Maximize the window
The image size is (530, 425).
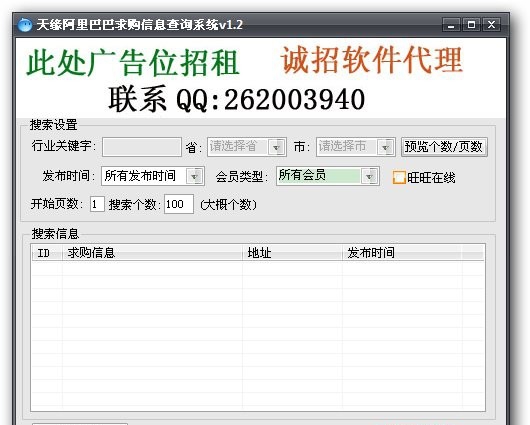point(471,25)
